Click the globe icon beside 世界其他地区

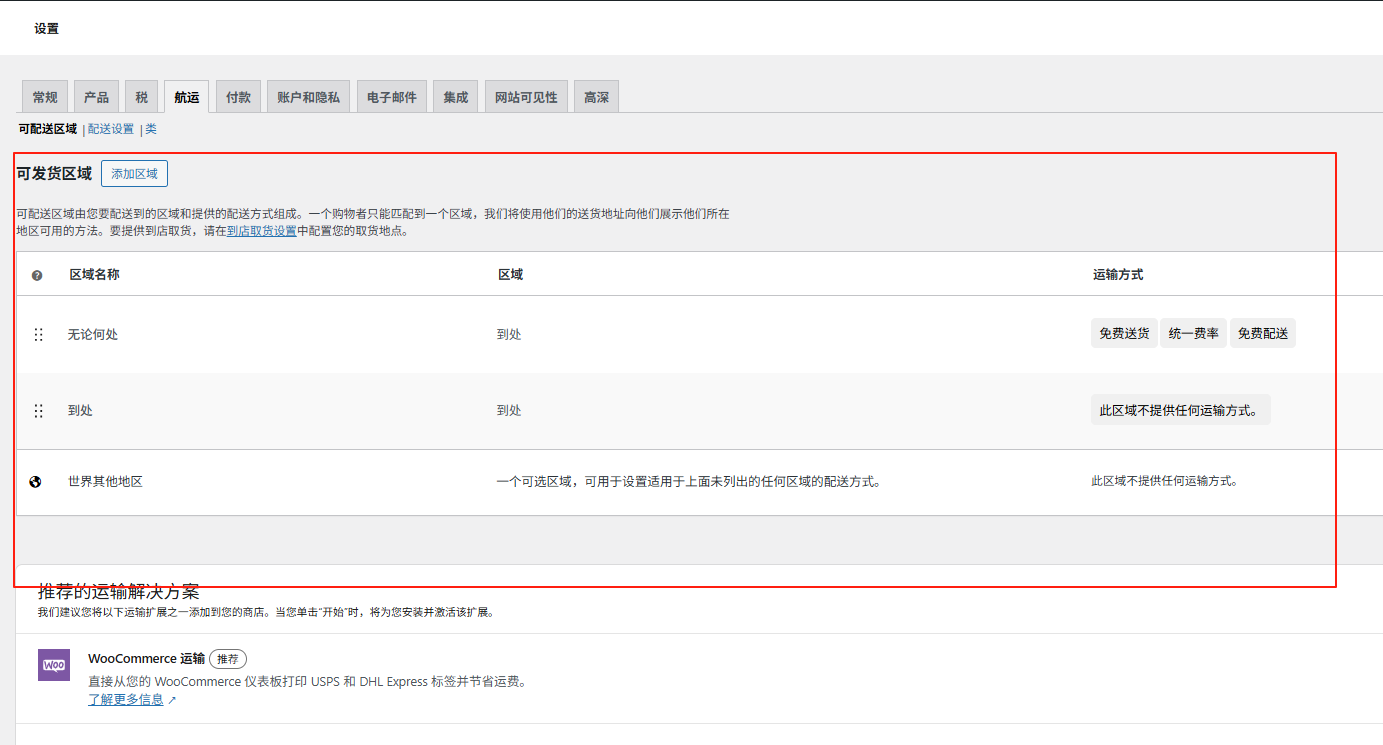(36, 482)
